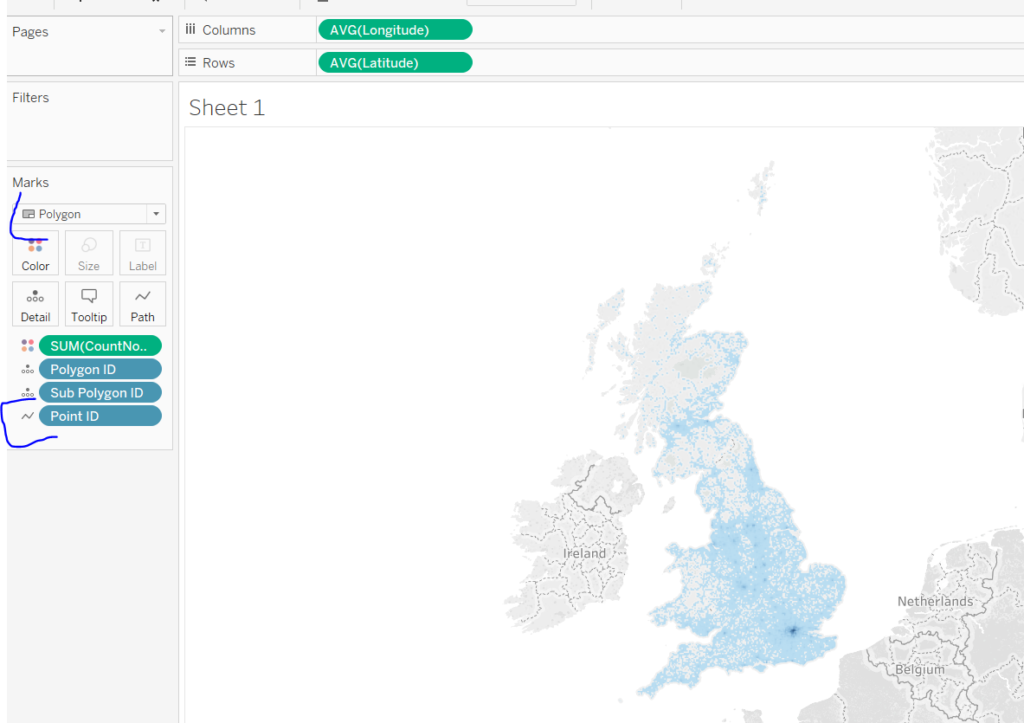Select the AVG(Longitude) pill on Columns

(394, 30)
